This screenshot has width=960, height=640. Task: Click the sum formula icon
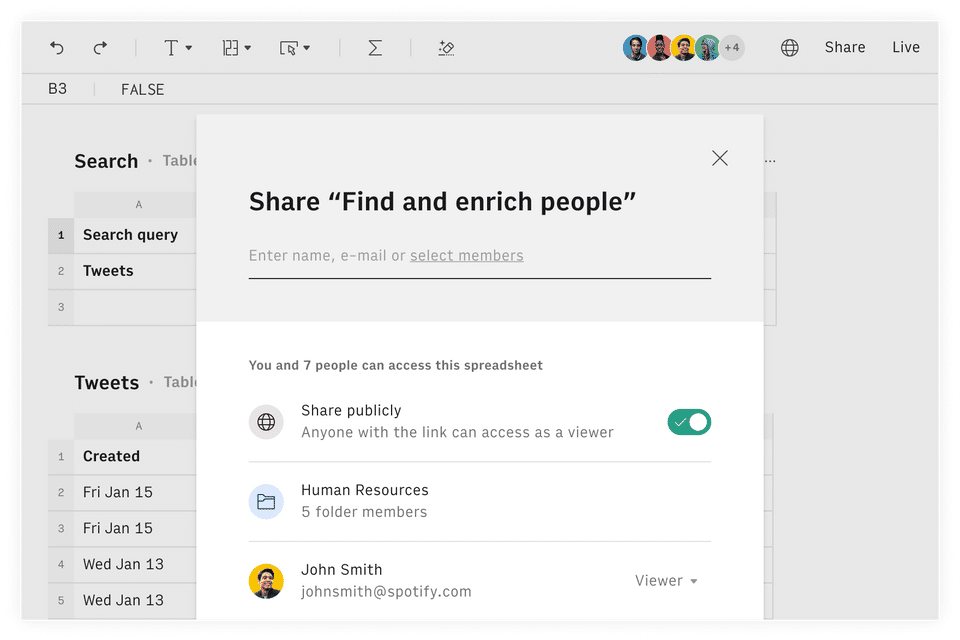(x=375, y=47)
